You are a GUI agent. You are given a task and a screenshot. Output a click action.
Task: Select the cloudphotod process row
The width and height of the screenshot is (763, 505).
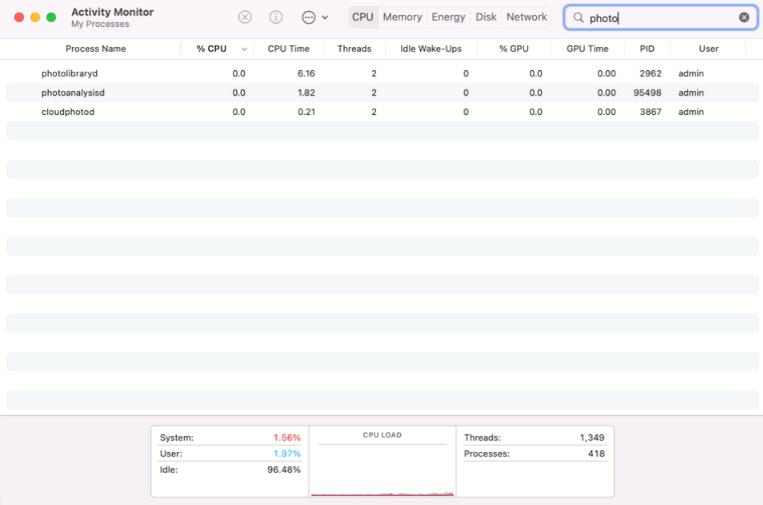(382, 112)
